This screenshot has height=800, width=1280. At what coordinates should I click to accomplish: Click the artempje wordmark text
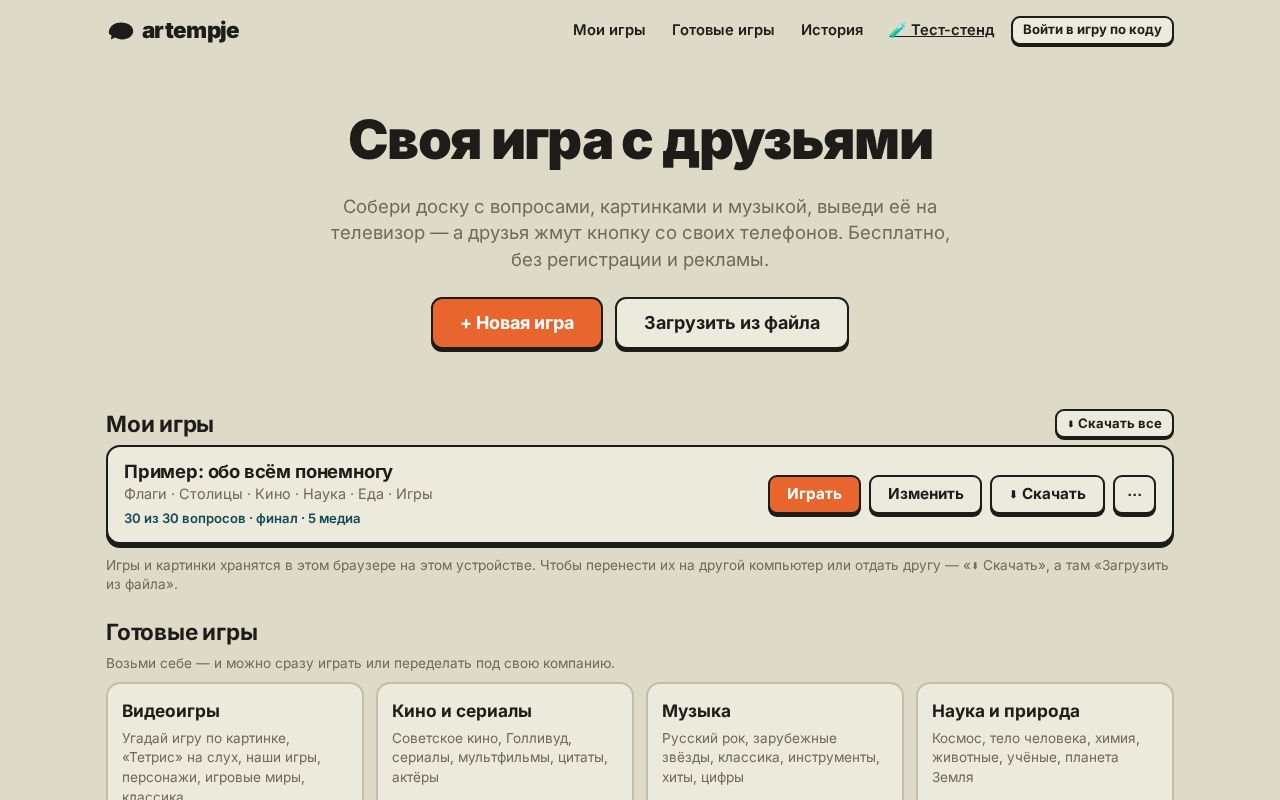click(190, 31)
